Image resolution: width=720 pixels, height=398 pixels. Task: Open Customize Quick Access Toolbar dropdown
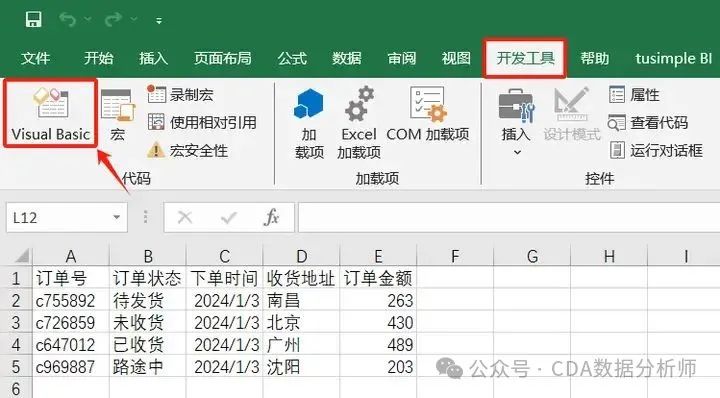pos(159,21)
